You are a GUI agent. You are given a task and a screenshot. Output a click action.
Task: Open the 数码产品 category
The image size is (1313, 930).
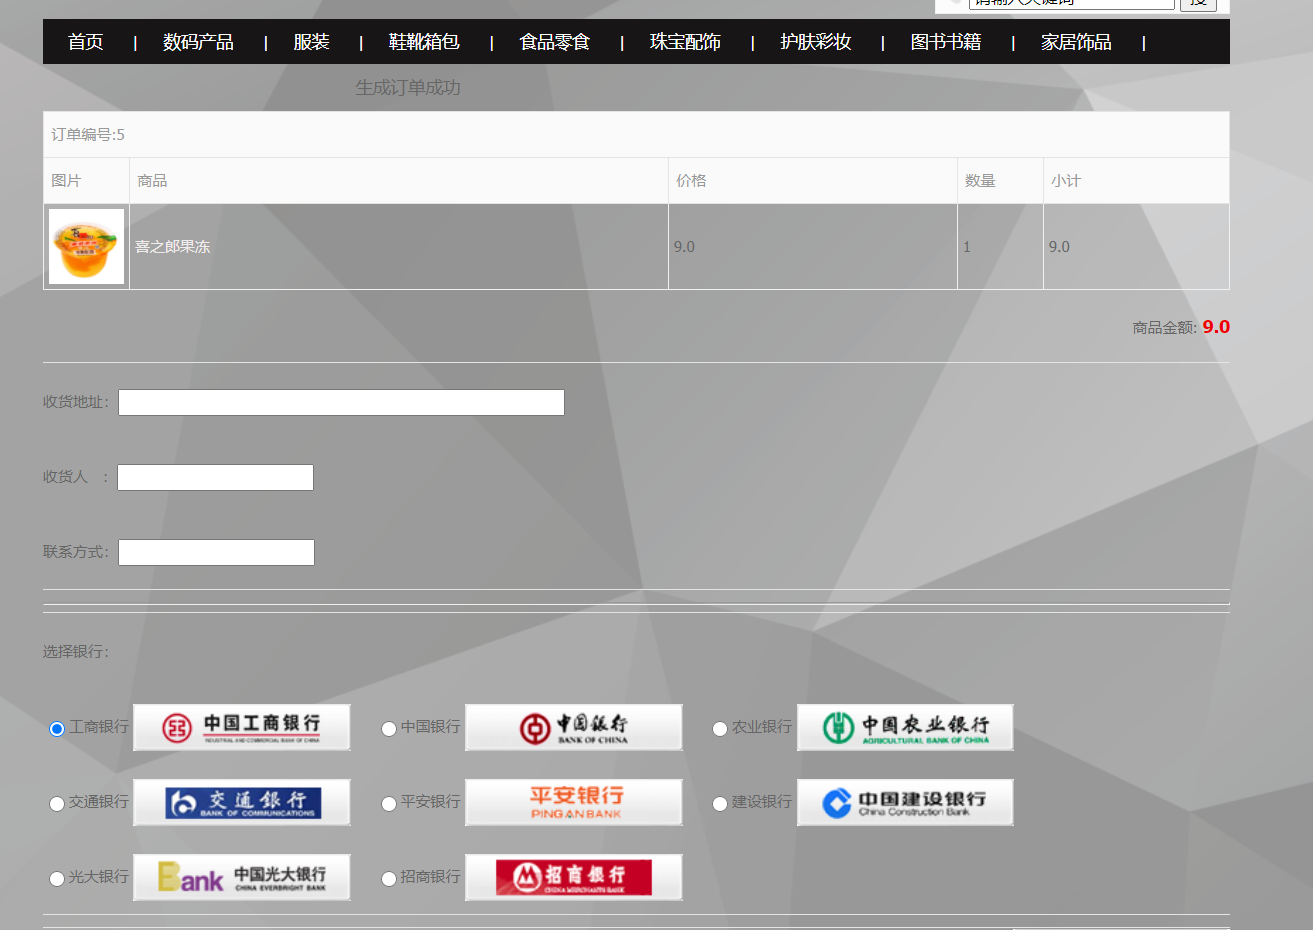tap(199, 42)
